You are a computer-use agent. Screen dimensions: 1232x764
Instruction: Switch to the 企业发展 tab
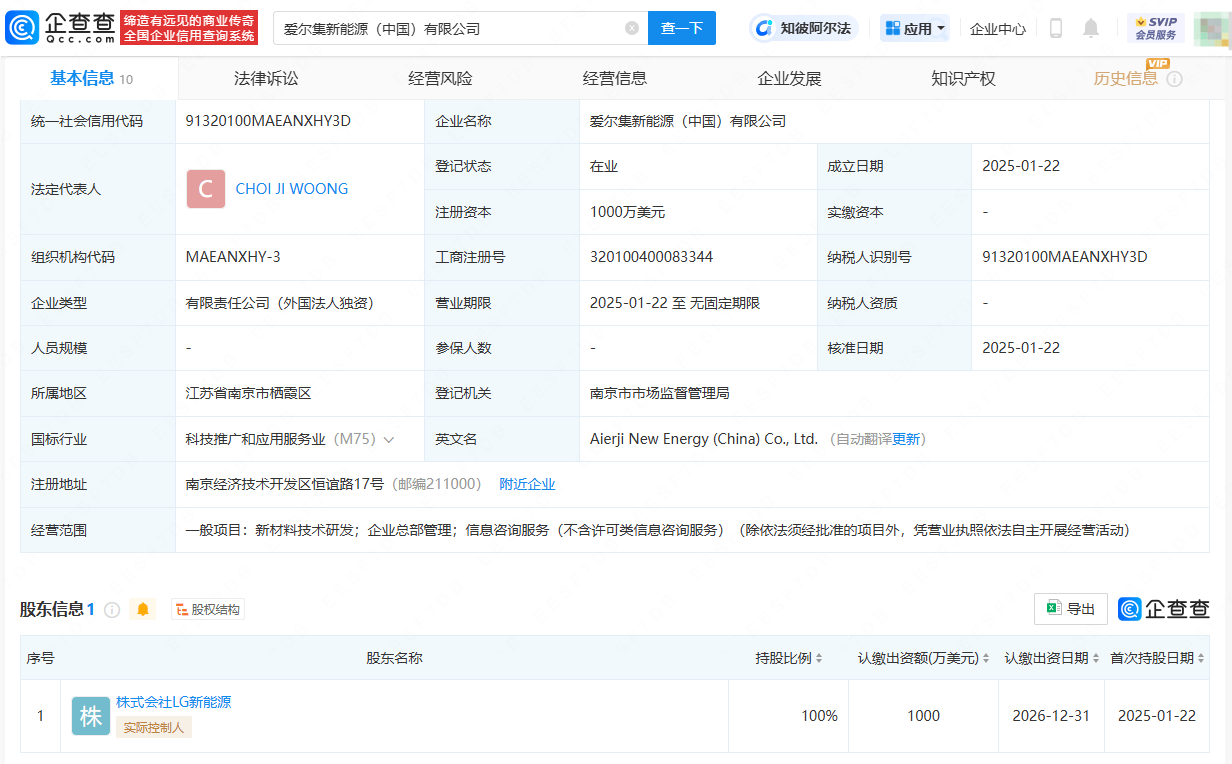[789, 79]
